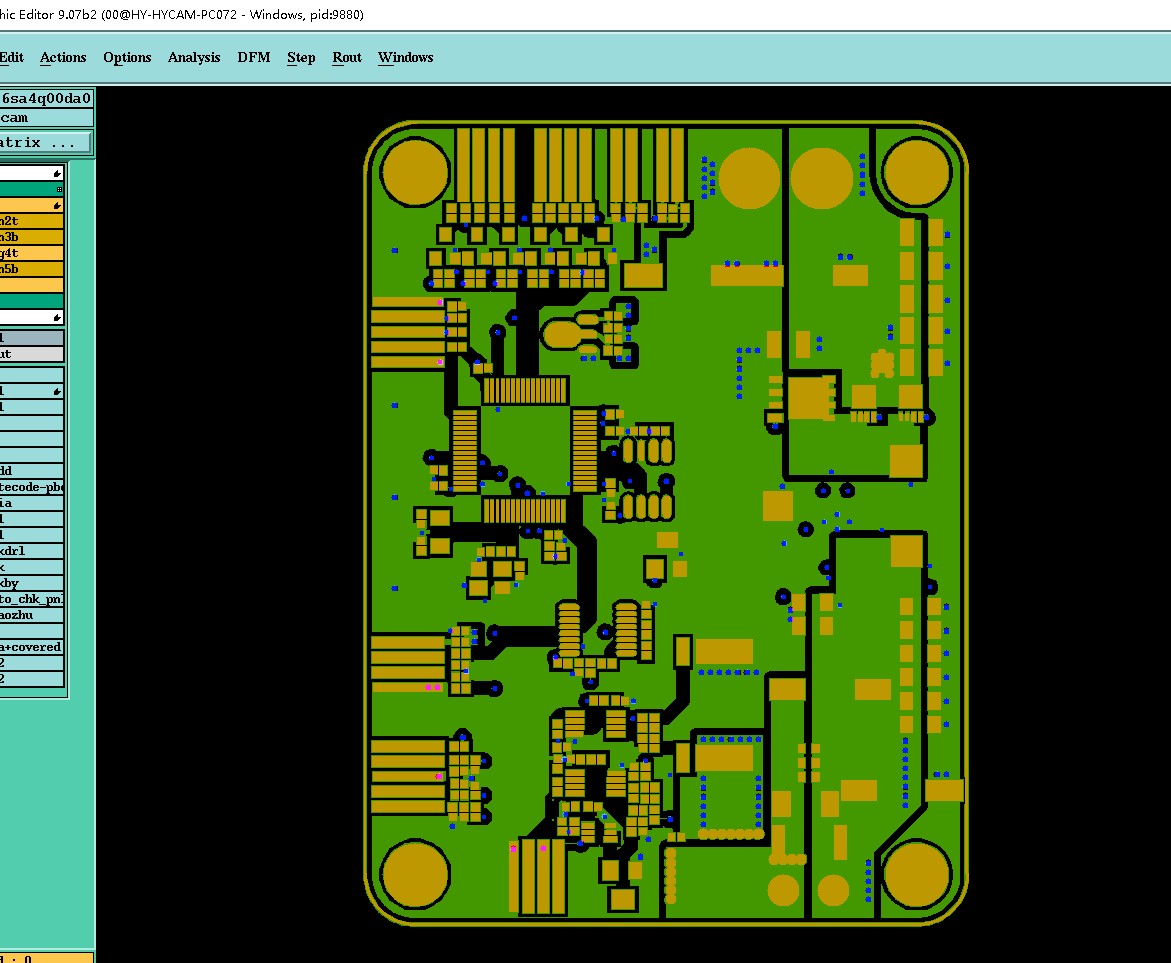Select the n5b layer row
1171x963 pixels.
pos(31,269)
